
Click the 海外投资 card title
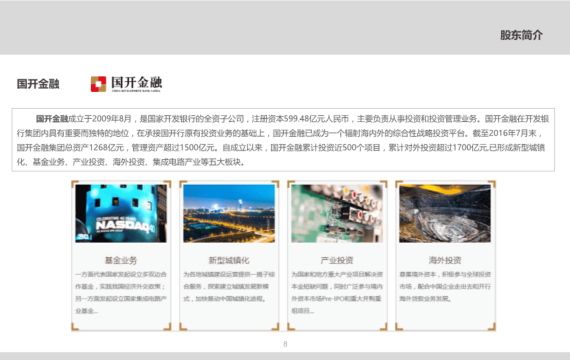point(445,260)
